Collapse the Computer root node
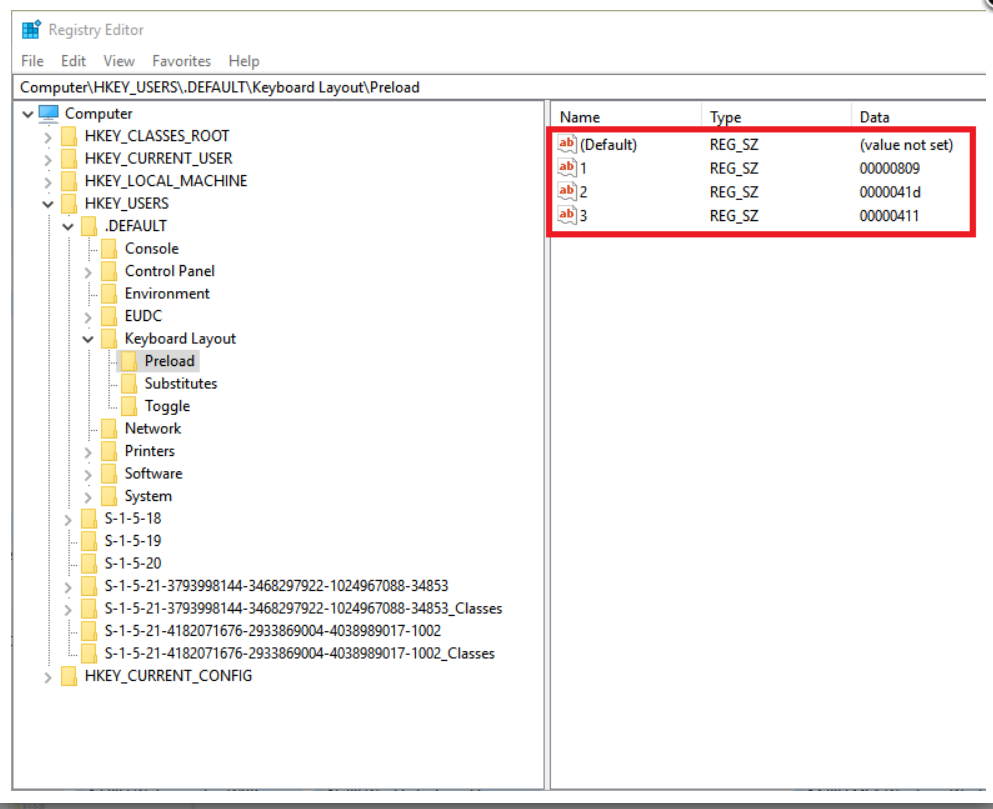Screen dimensions: 993x809 coord(27,114)
